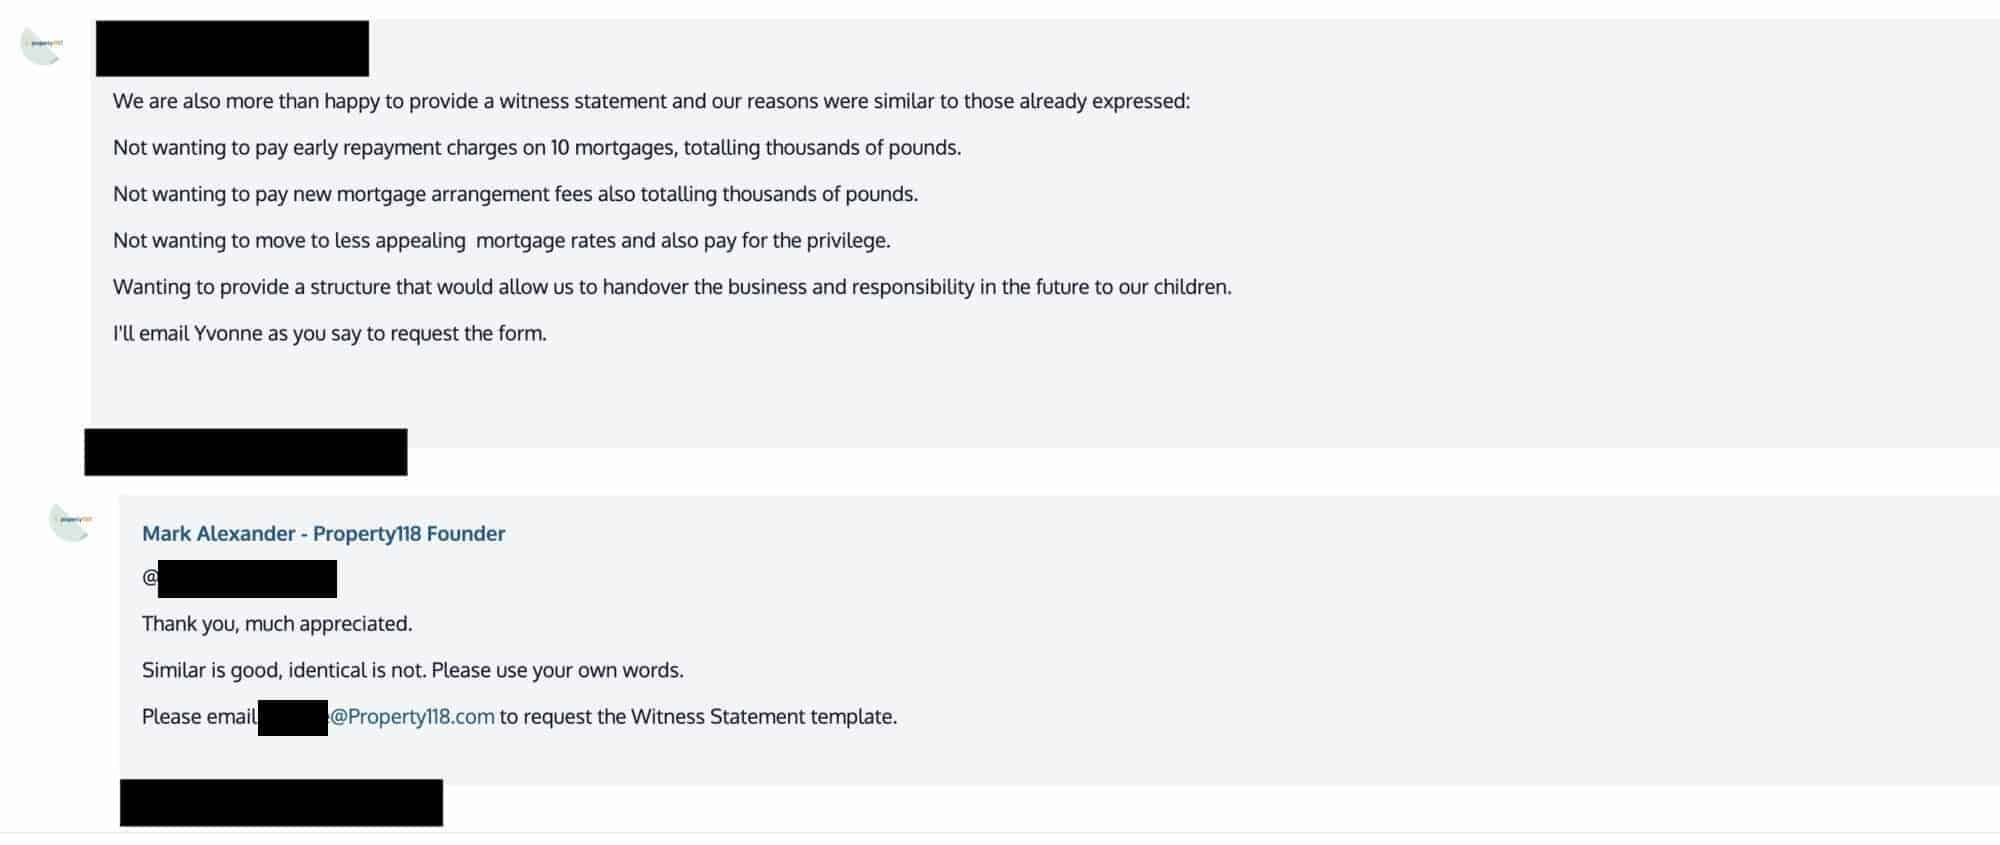Screen dimensions: 2000x845
Task: Click the "Please email" text in Mark's reply
Action: click(x=199, y=716)
